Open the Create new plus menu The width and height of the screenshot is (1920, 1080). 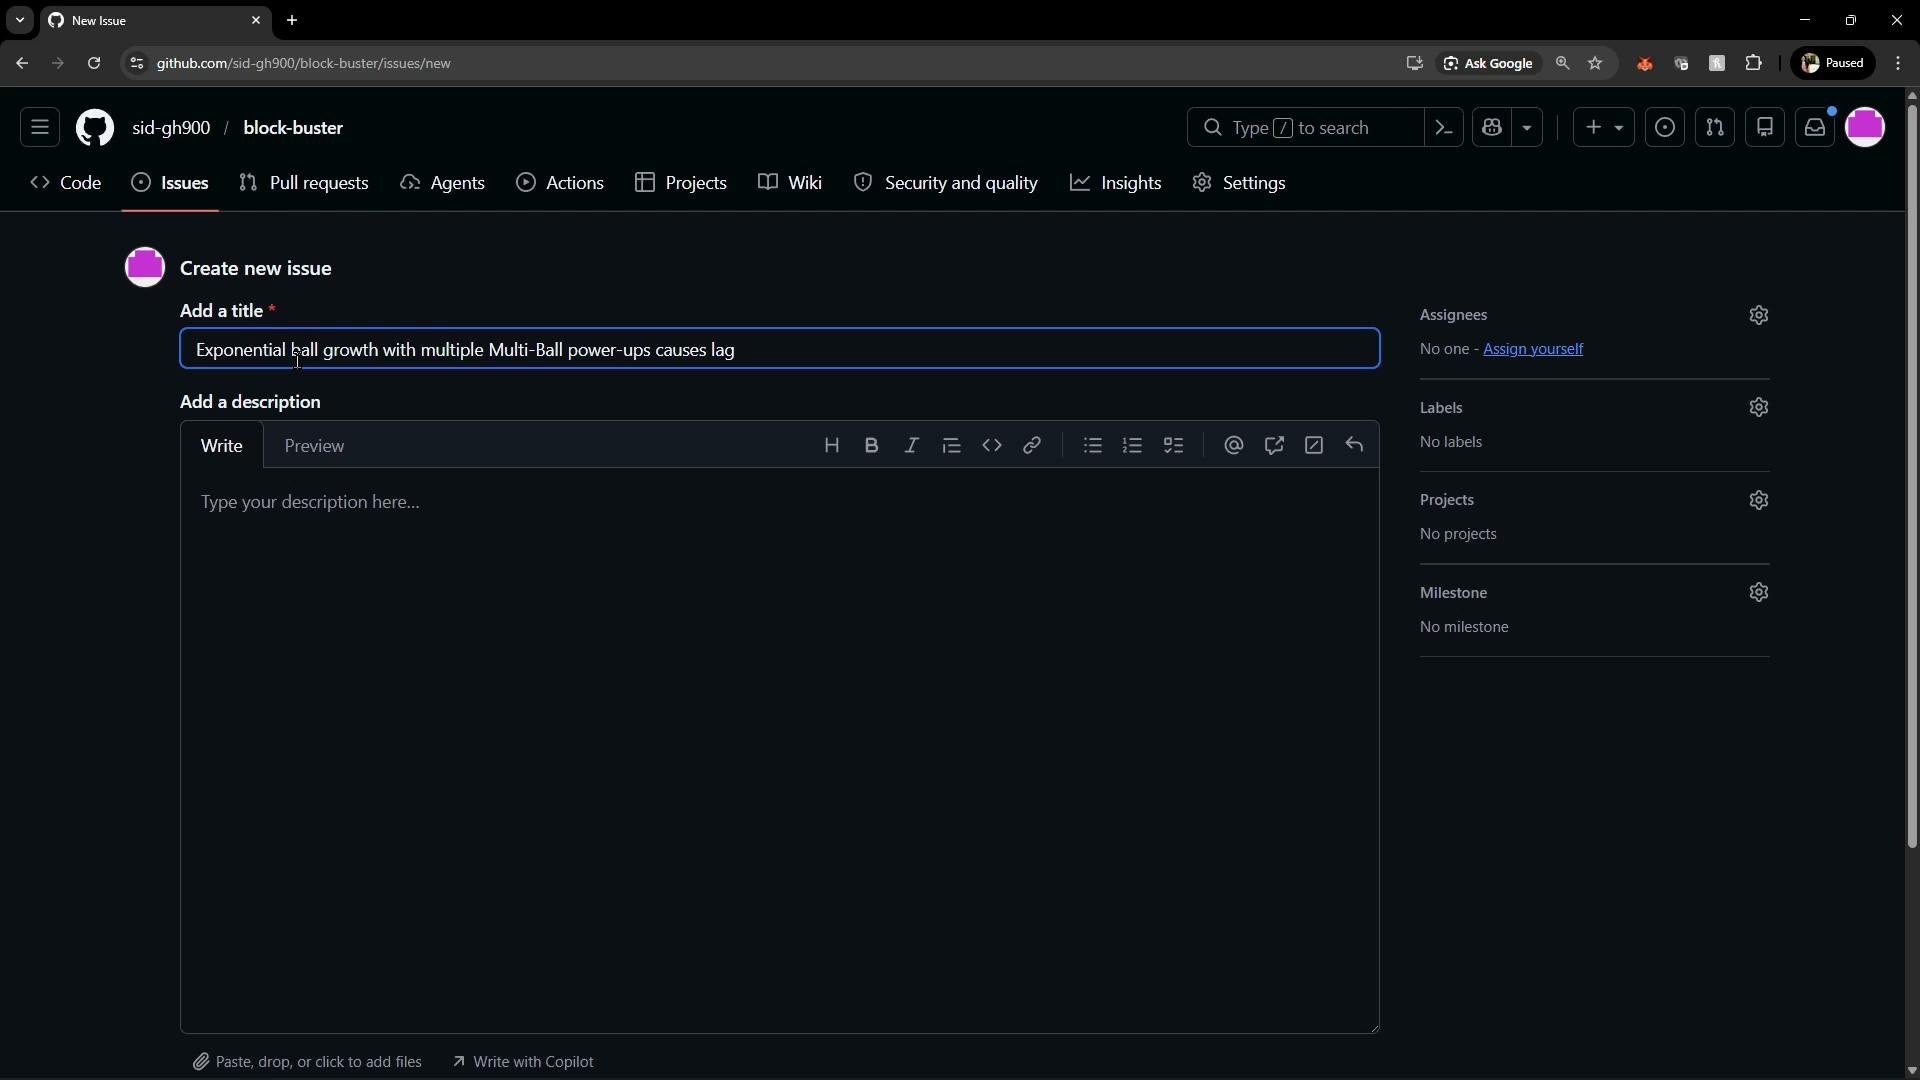coord(1604,128)
